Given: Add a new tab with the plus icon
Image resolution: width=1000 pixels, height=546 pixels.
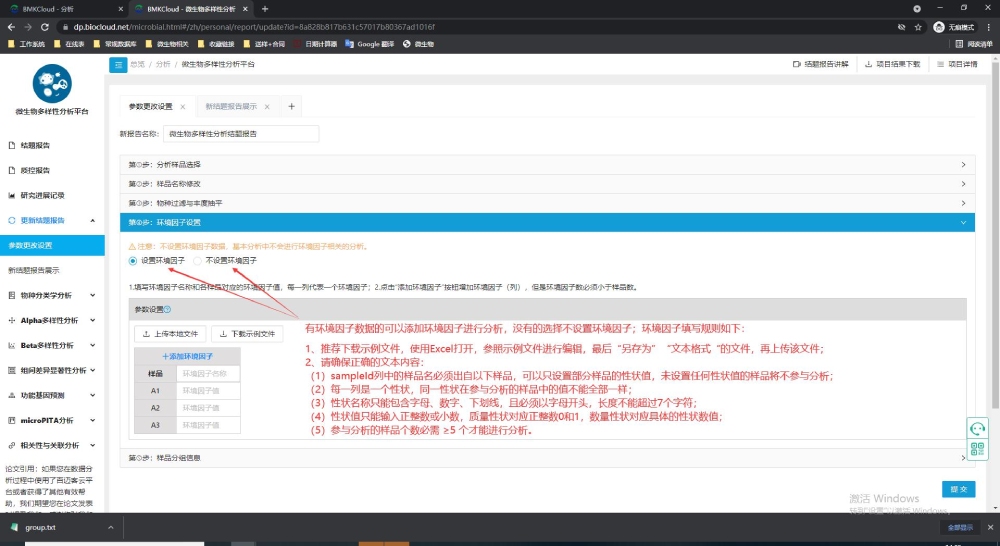Looking at the screenshot, I should pyautogui.click(x=291, y=106).
